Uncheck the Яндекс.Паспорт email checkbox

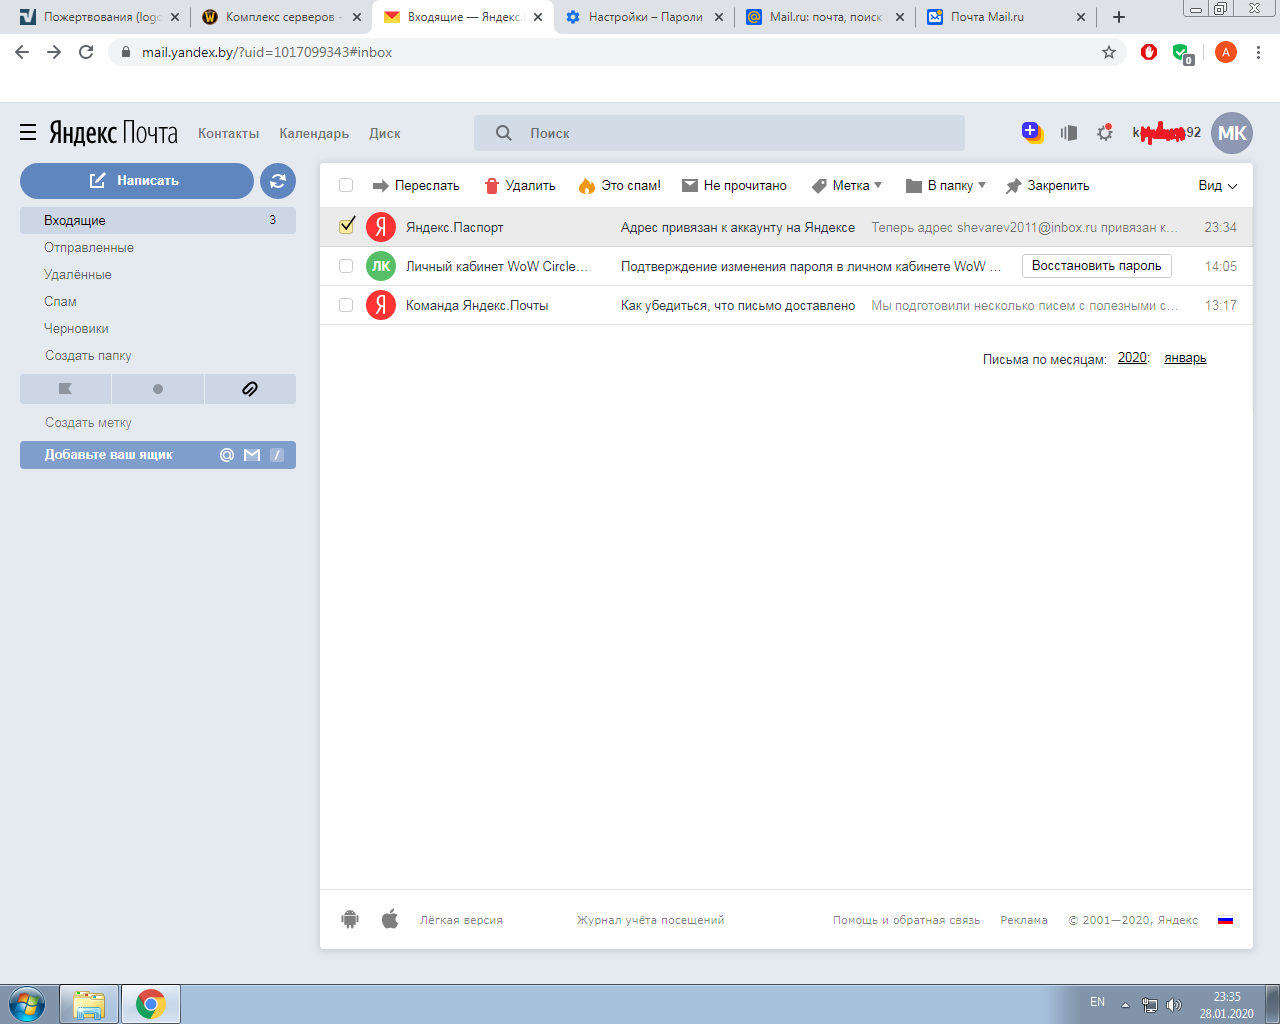tap(347, 227)
